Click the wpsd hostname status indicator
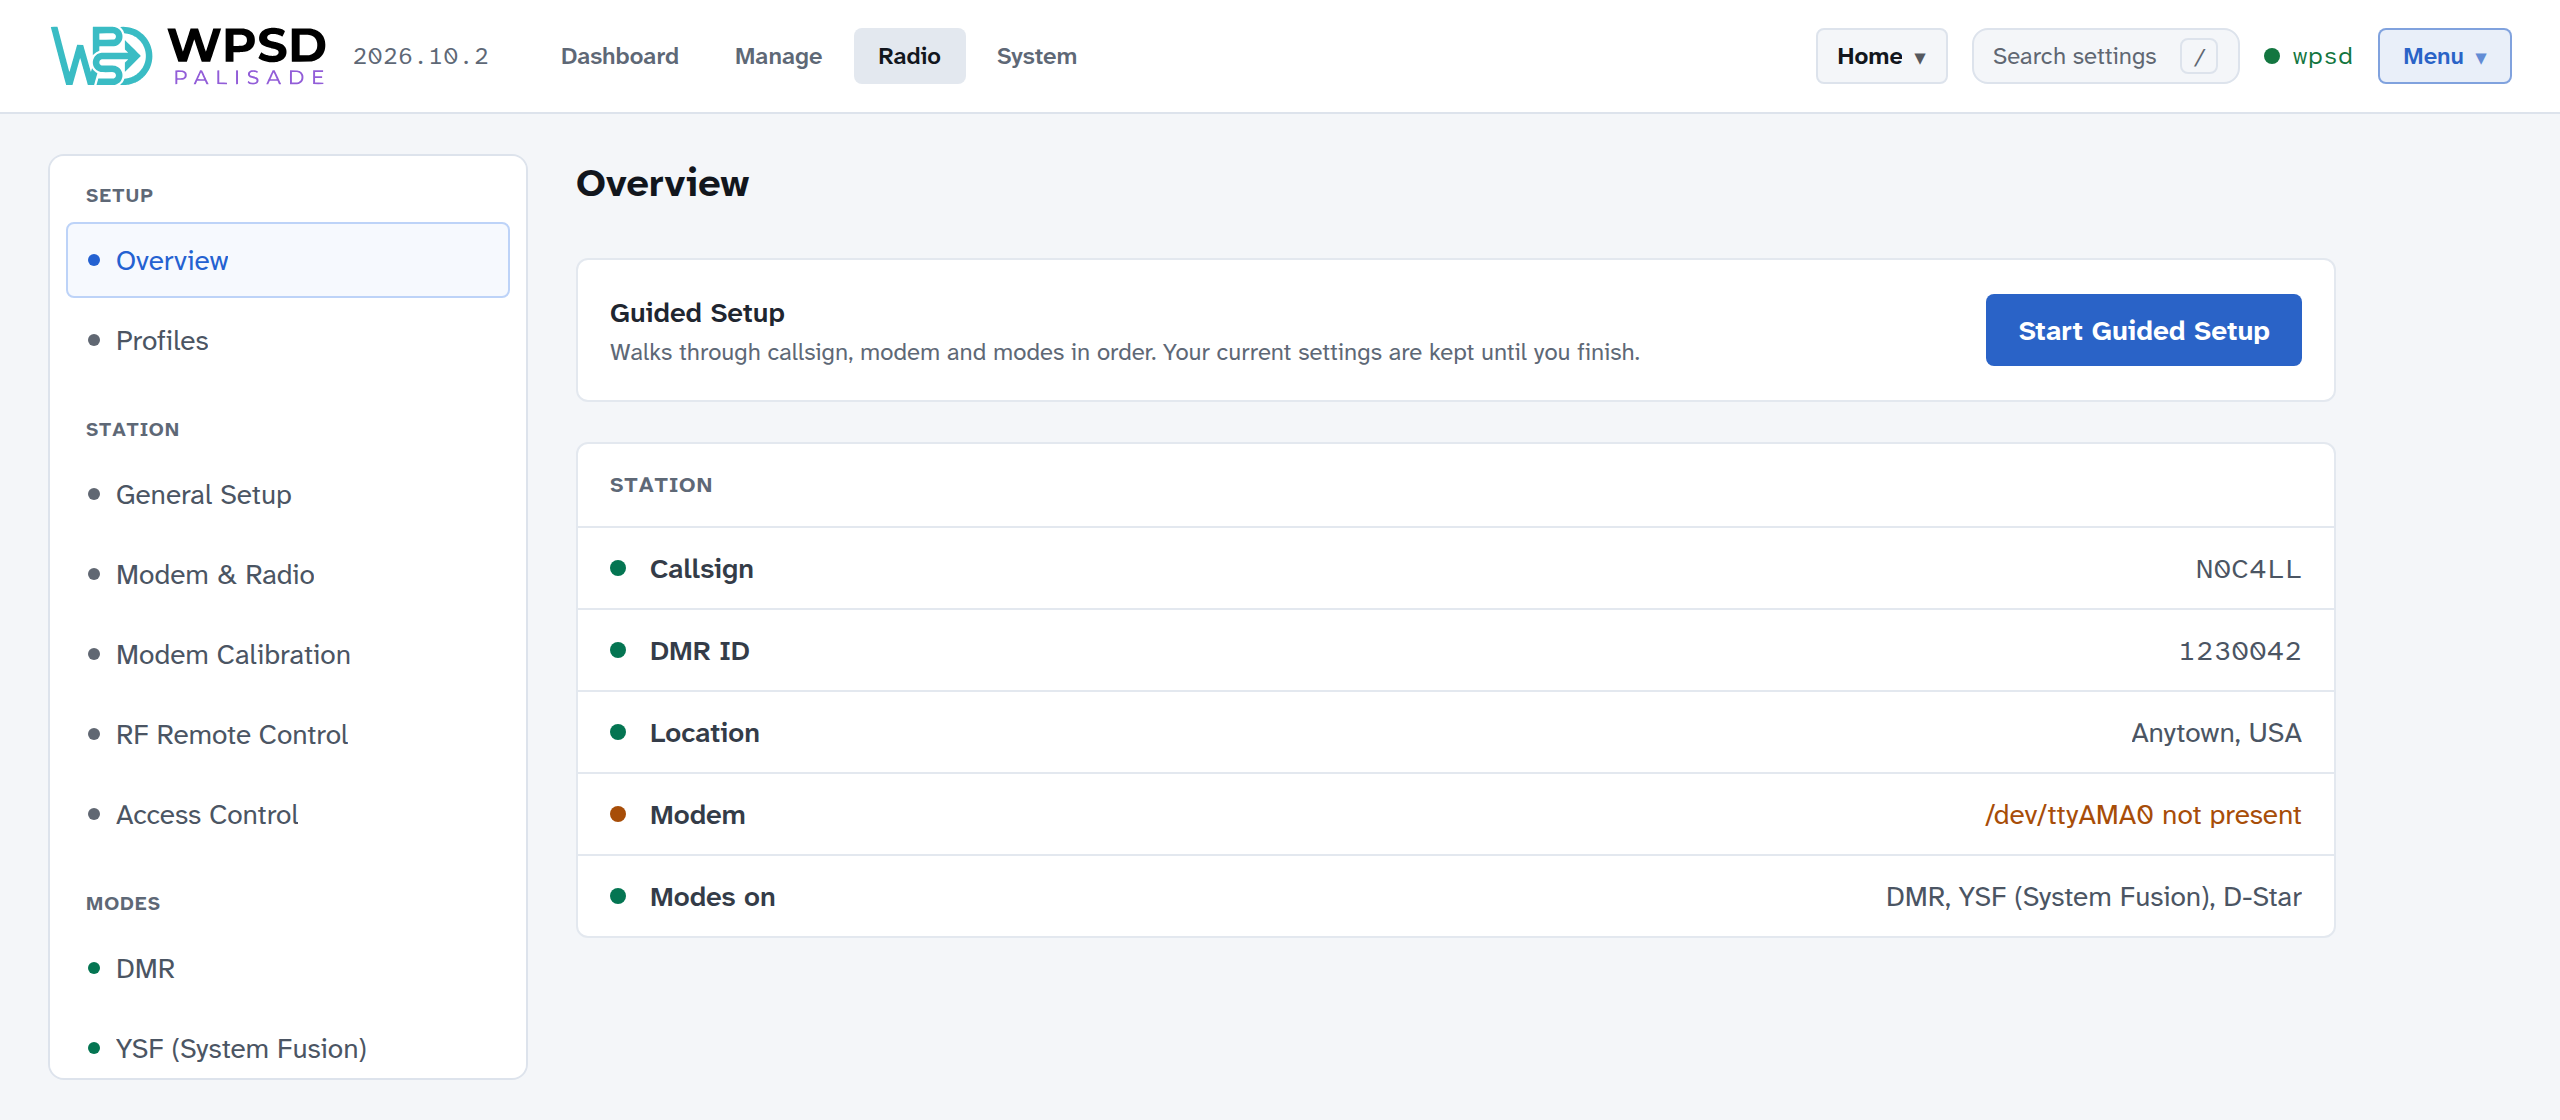 (x=2308, y=56)
